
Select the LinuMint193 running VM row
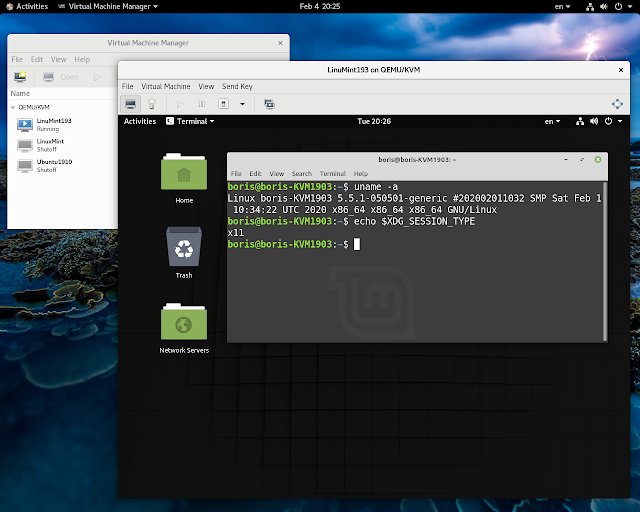point(62,125)
